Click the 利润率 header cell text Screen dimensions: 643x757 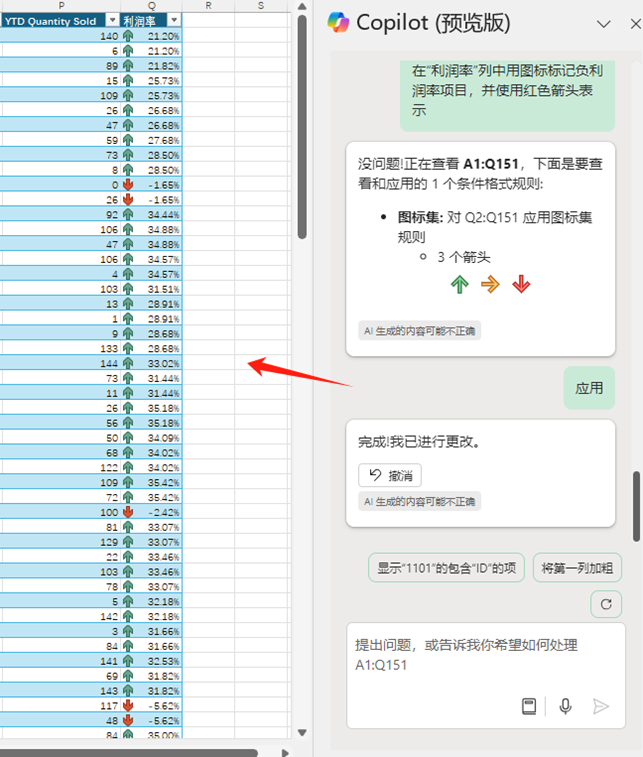tap(140, 21)
